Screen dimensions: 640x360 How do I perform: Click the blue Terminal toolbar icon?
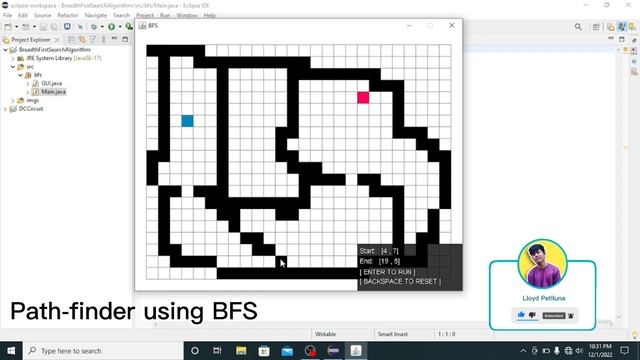pos(67,27)
